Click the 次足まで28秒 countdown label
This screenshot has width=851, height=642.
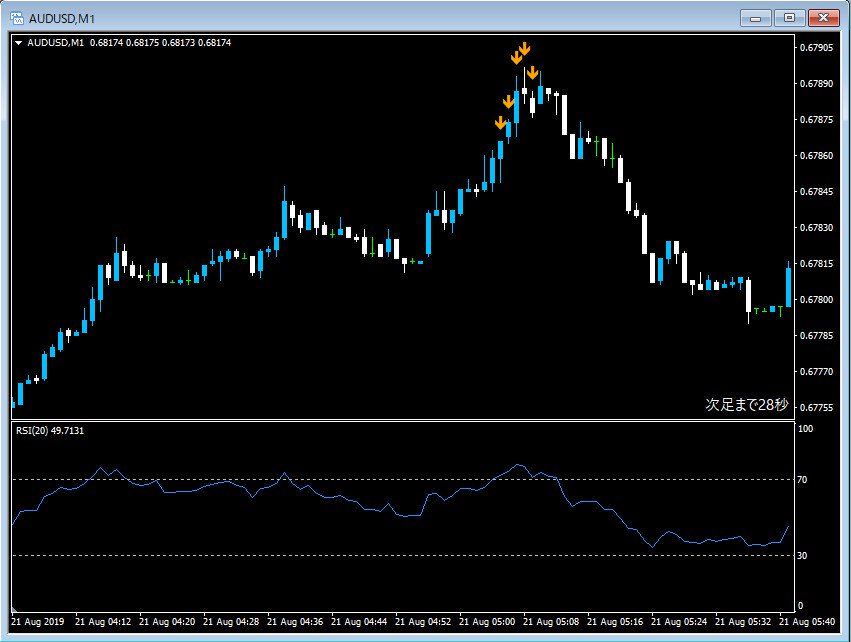coord(746,404)
